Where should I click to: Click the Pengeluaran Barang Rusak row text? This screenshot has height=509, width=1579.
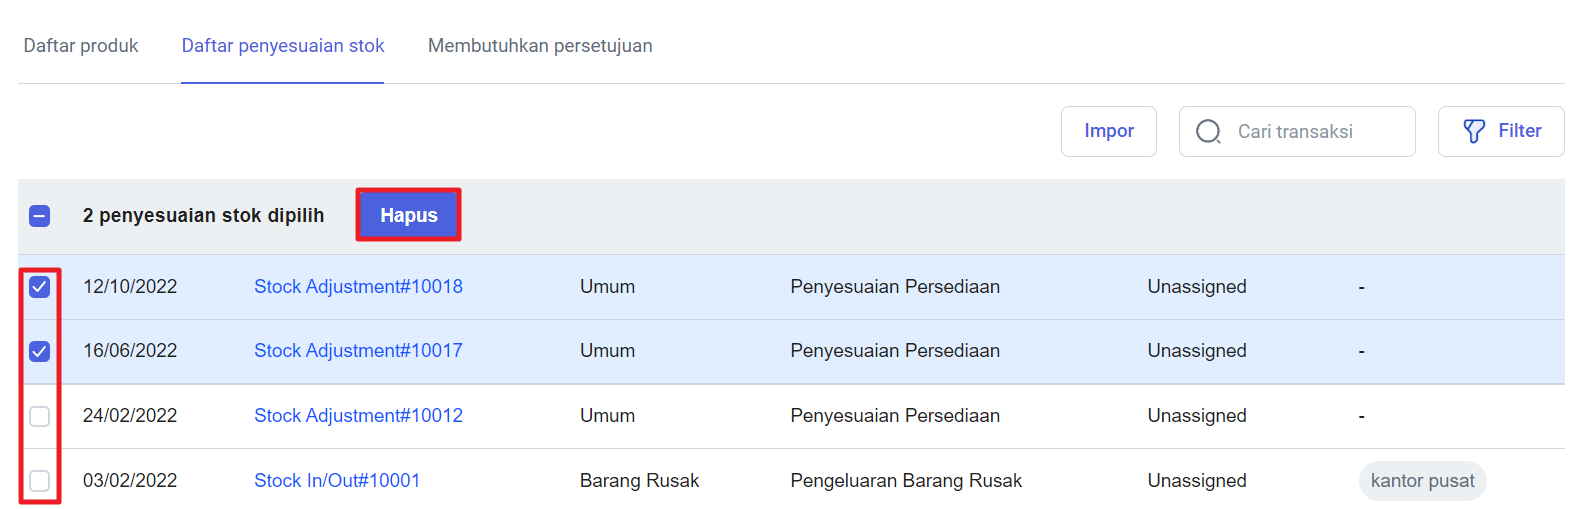click(906, 481)
